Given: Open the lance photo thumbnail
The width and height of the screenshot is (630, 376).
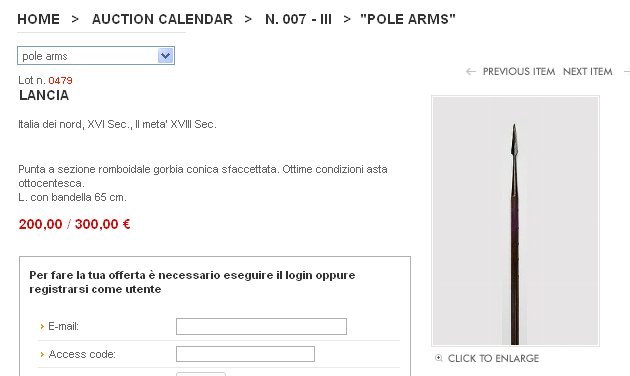Looking at the screenshot, I should tap(515, 221).
